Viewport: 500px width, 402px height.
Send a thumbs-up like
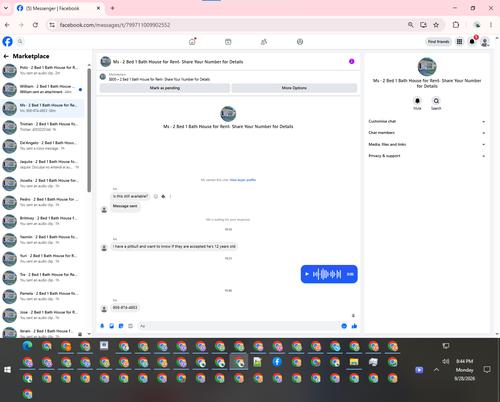(x=354, y=326)
